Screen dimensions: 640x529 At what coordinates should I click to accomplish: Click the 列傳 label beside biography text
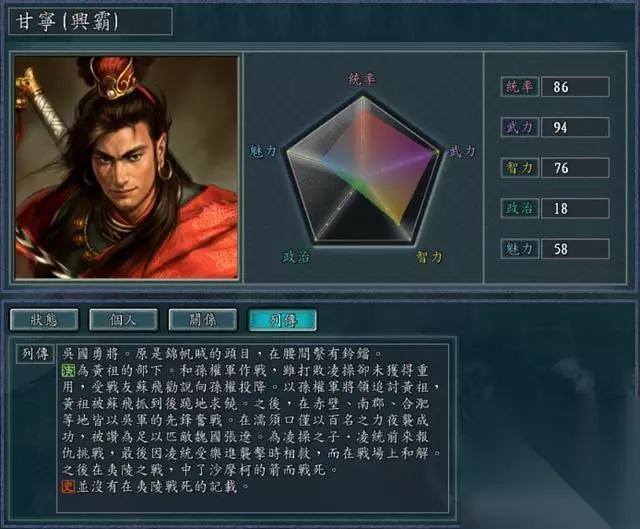coord(36,353)
